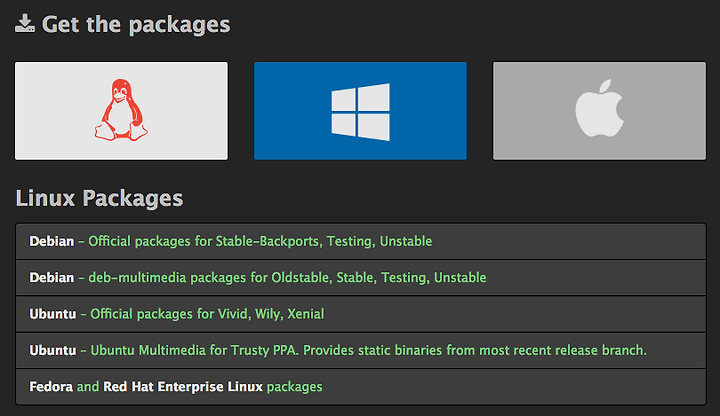This screenshot has height=416, width=720.
Task: Click the Linux Packages heading
Action: point(99,198)
